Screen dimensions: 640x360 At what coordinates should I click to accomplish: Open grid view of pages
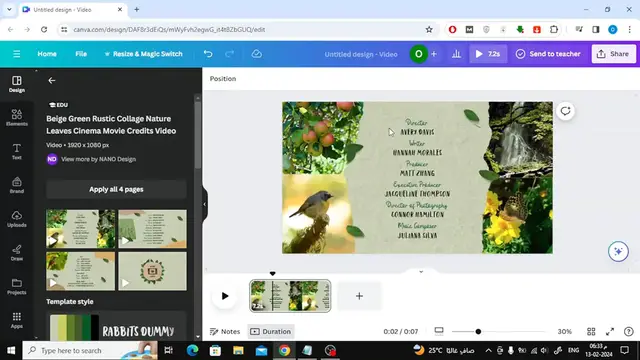coord(591,331)
